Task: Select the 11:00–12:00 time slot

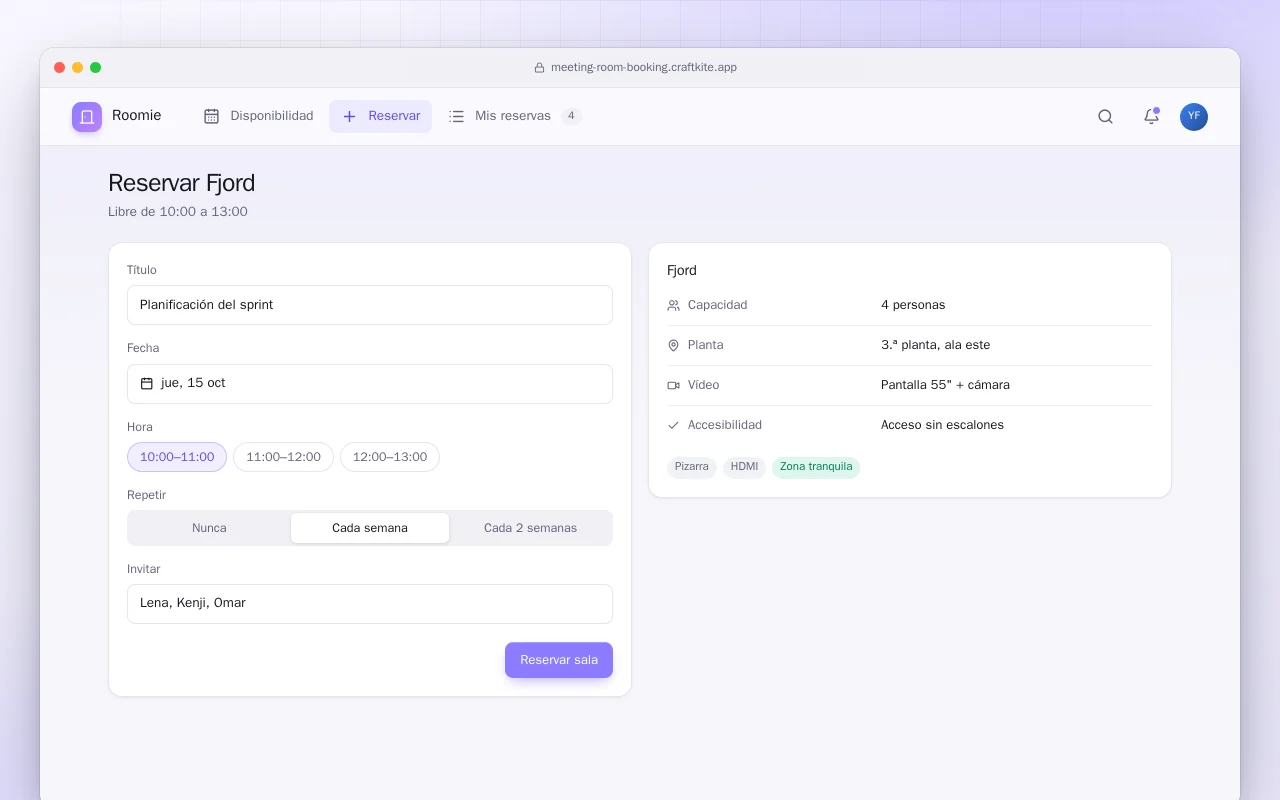Action: (x=283, y=457)
